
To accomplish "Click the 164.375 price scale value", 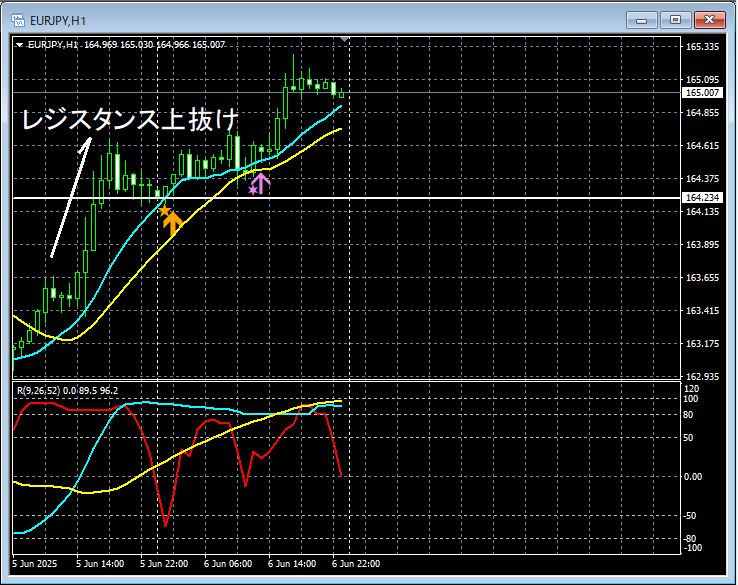I will pos(702,179).
